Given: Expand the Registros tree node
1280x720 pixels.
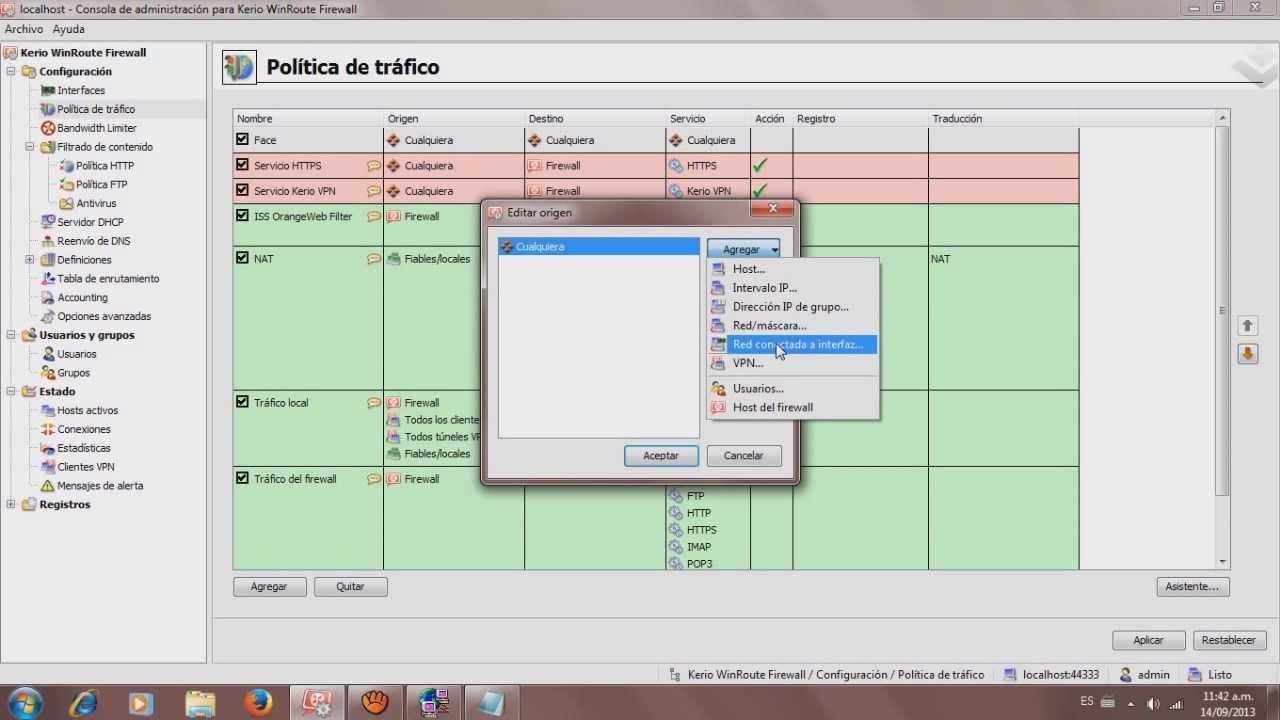Looking at the screenshot, I should pyautogui.click(x=11, y=505).
